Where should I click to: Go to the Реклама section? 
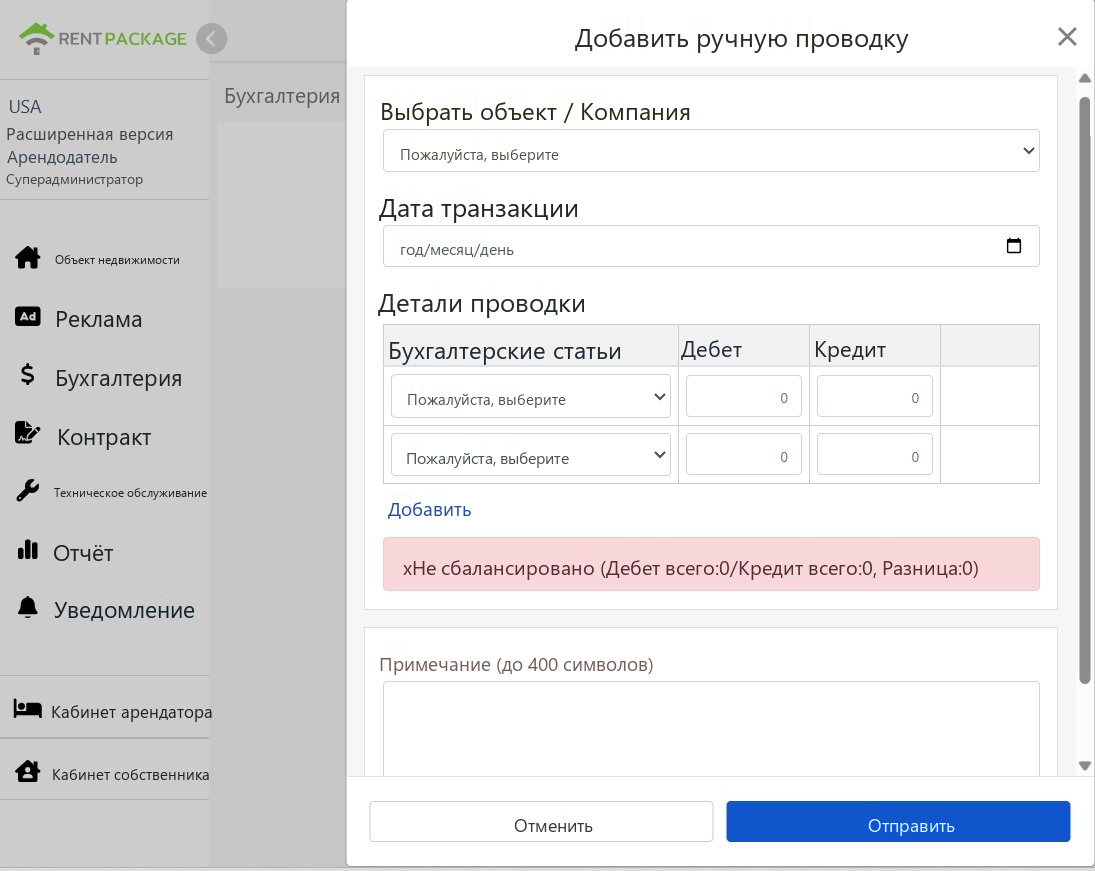pos(98,319)
